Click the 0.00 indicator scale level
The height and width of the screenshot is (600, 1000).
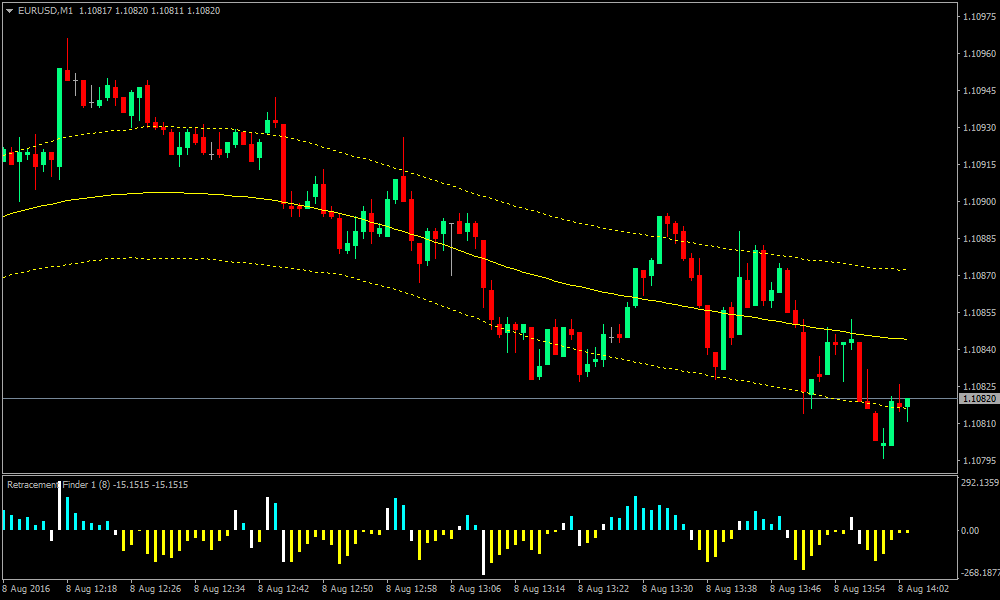coord(970,531)
